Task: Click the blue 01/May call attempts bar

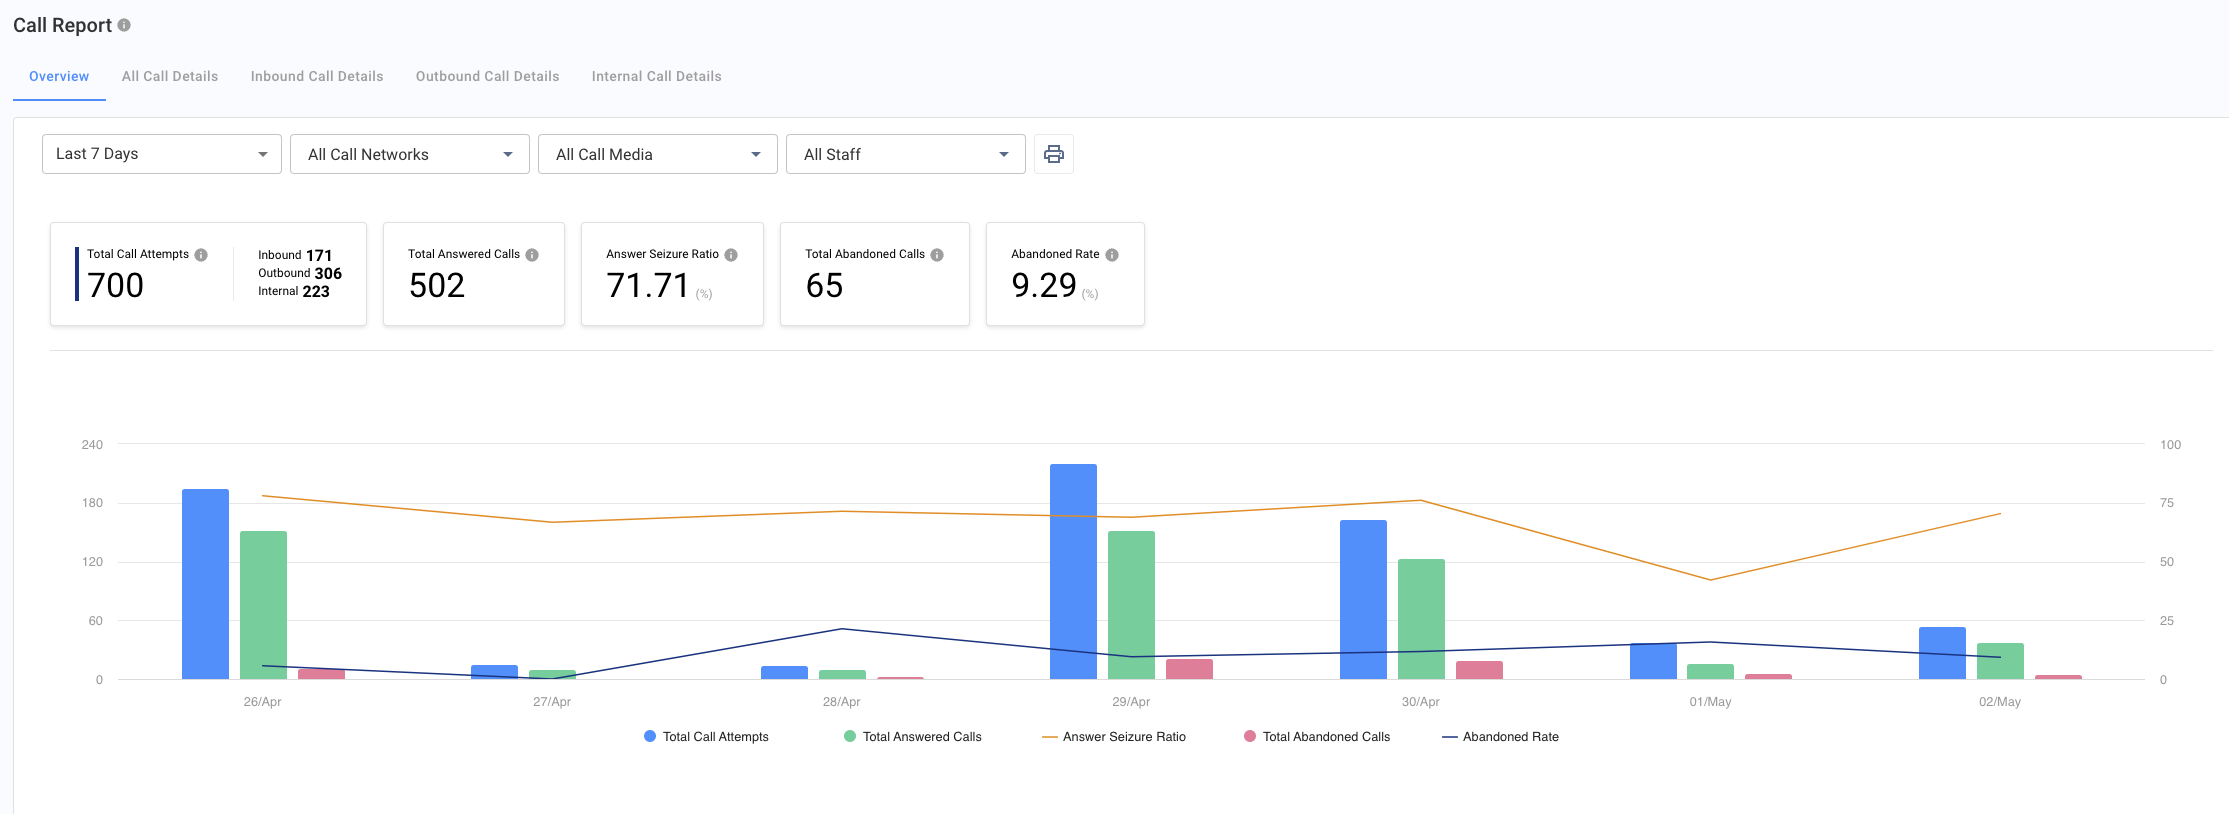Action: point(1653,661)
